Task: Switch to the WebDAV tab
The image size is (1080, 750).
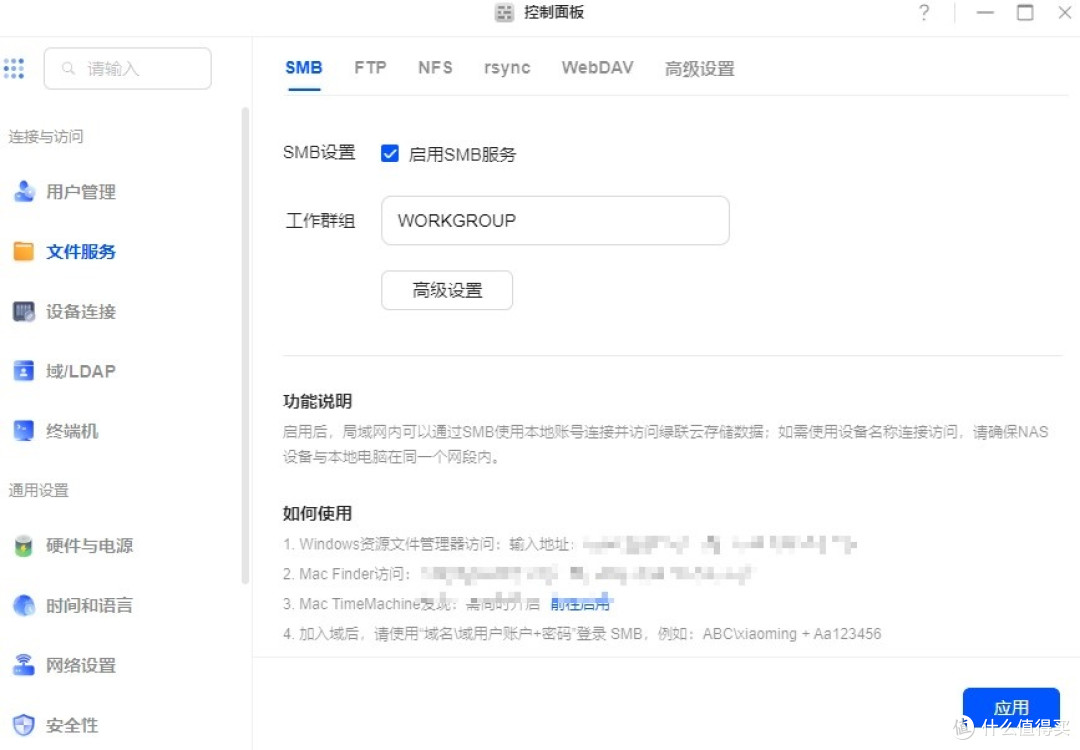Action: 597,68
